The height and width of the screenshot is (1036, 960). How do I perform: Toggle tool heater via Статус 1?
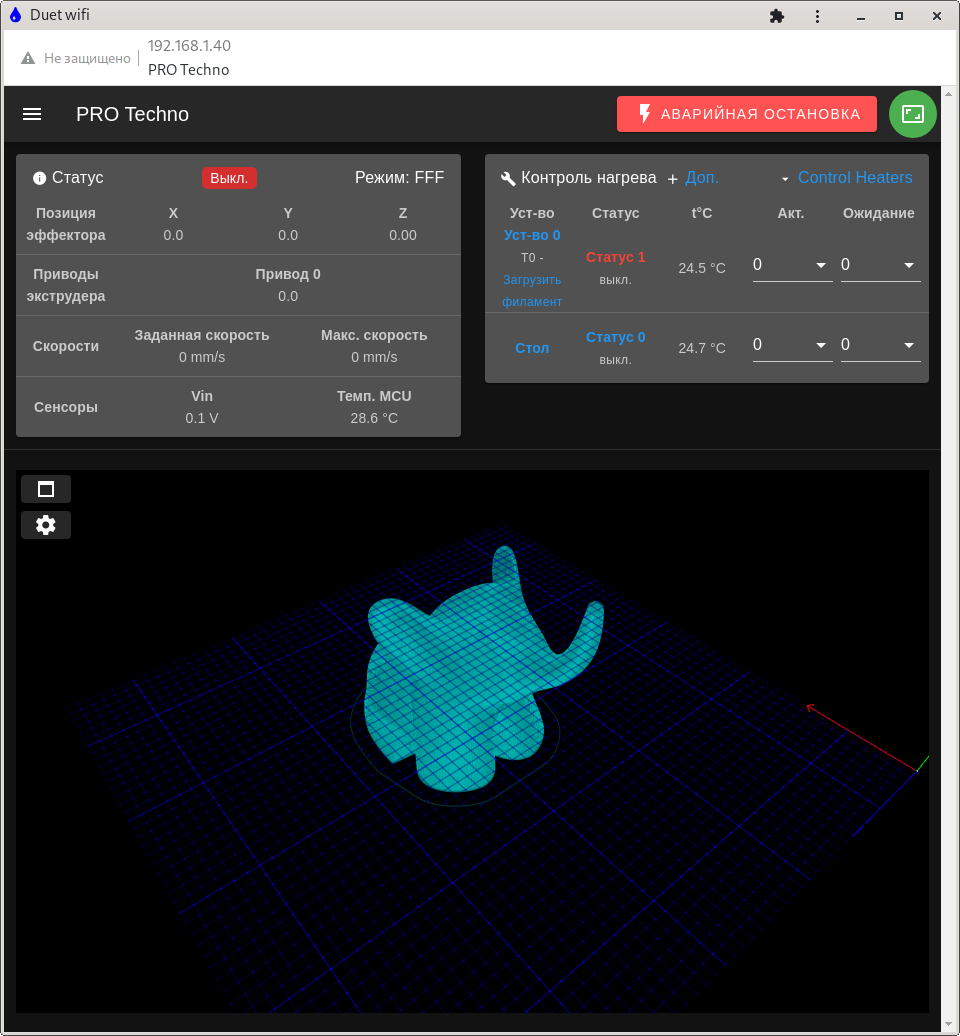[615, 257]
